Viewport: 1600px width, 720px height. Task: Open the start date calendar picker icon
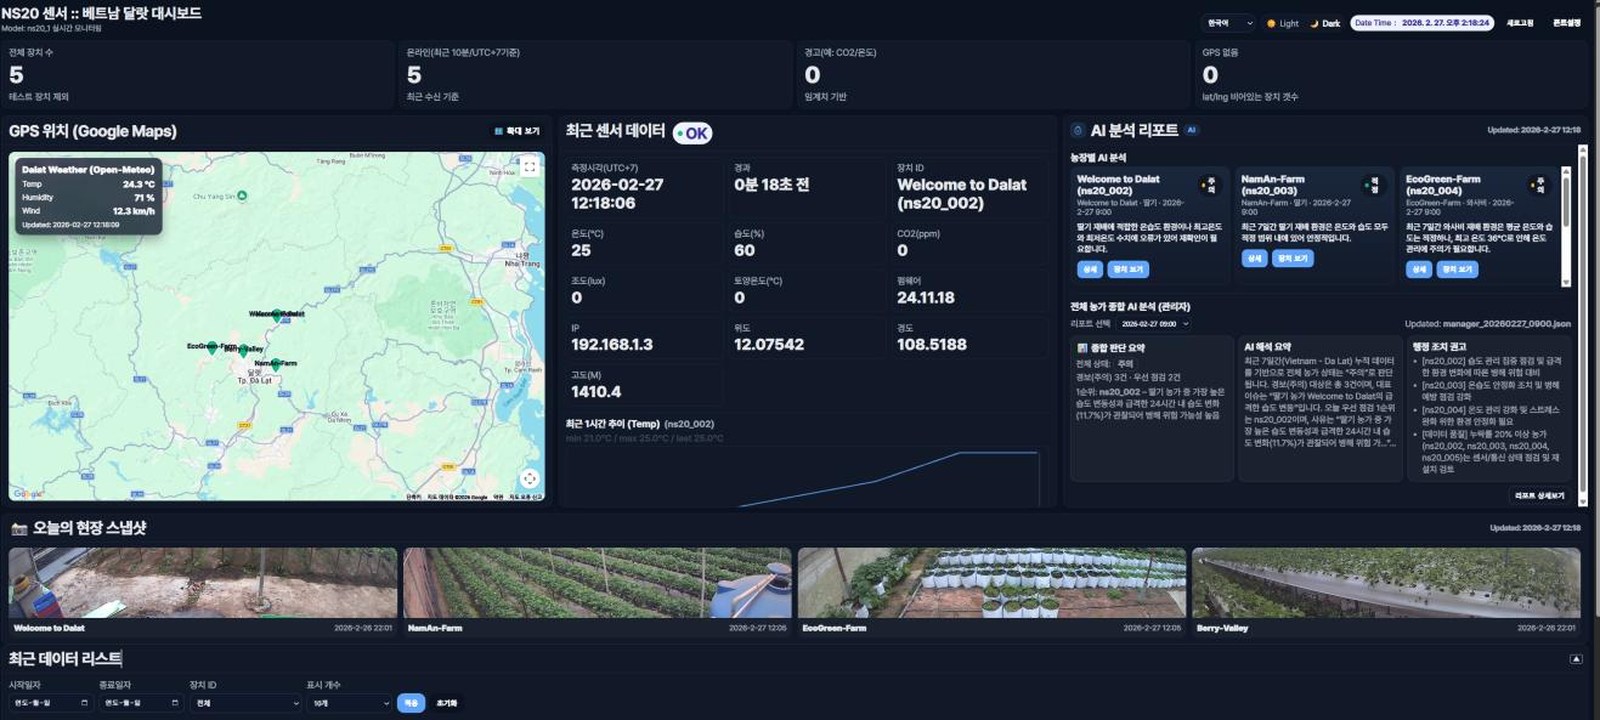pos(84,703)
